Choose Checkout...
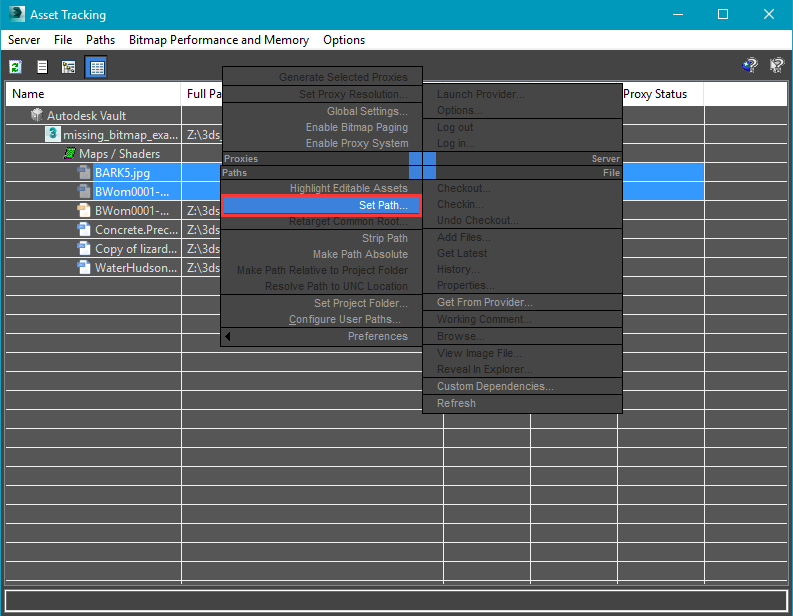 tap(463, 188)
